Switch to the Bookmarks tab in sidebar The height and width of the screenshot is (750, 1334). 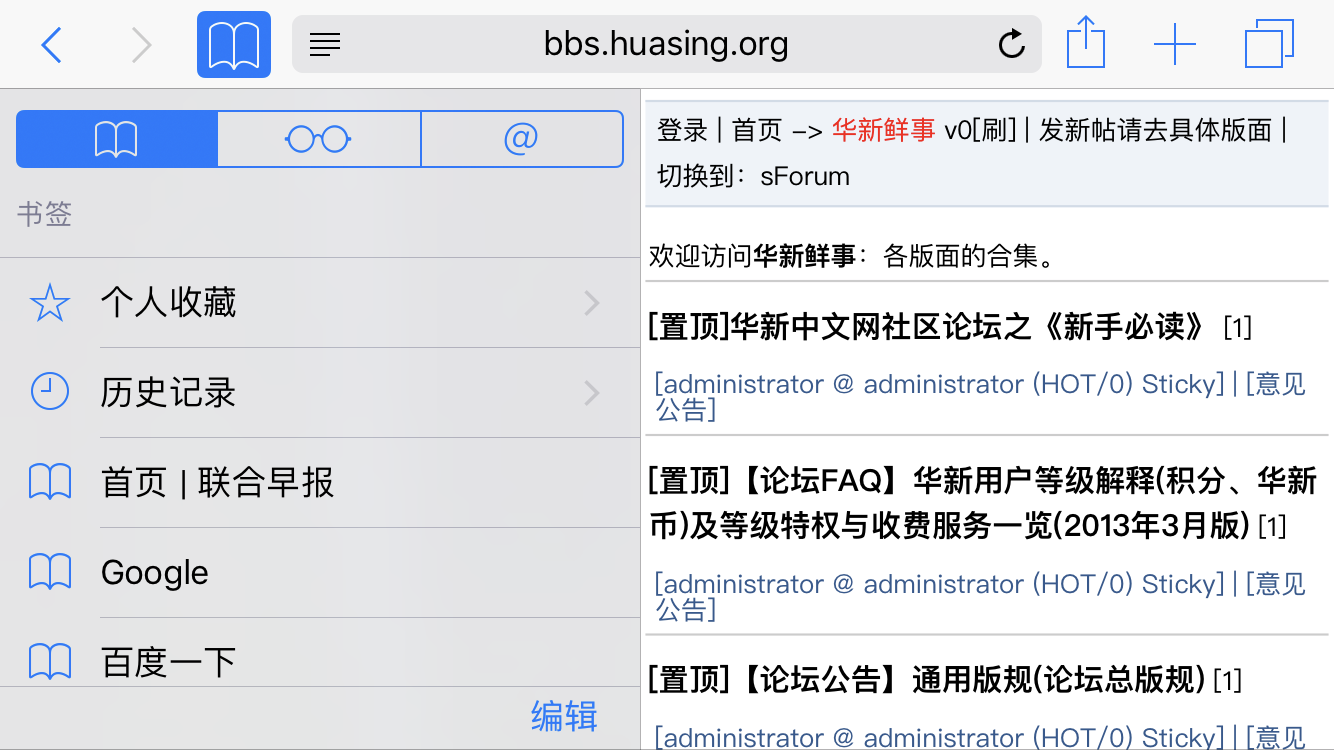coord(117,139)
